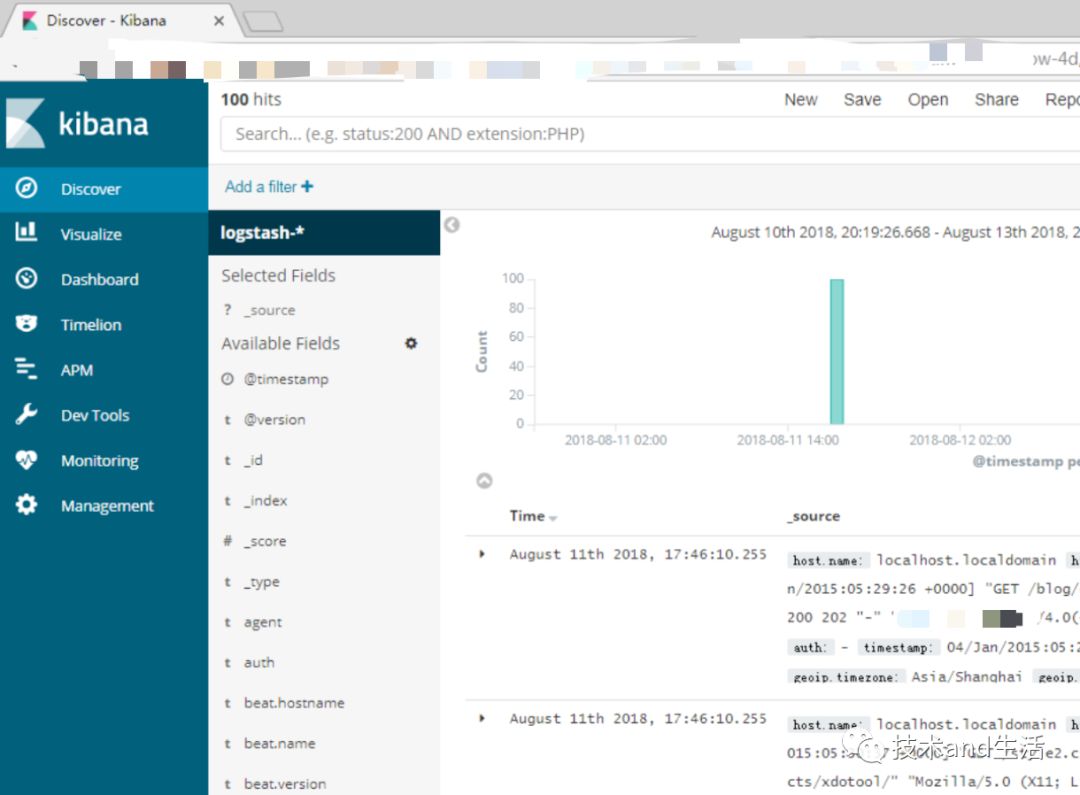Open APM lines icon
This screenshot has width=1080, height=795.
coord(26,369)
